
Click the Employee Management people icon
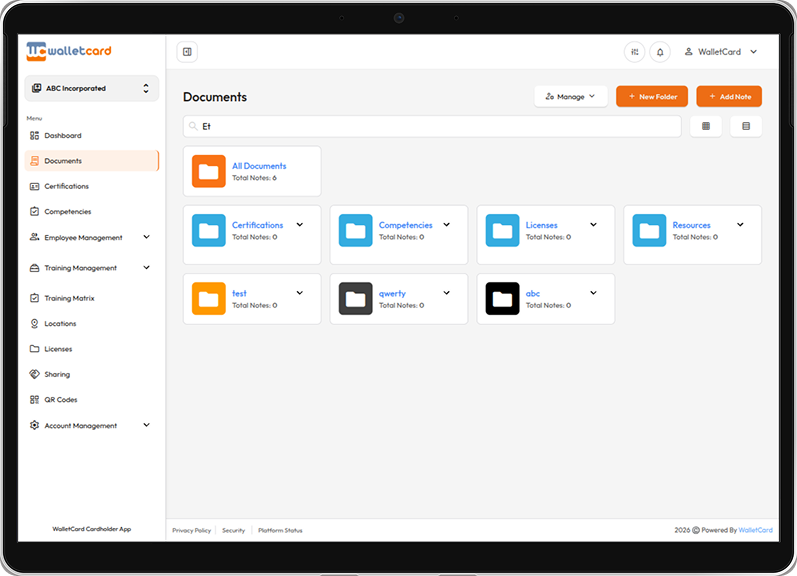[x=34, y=237]
